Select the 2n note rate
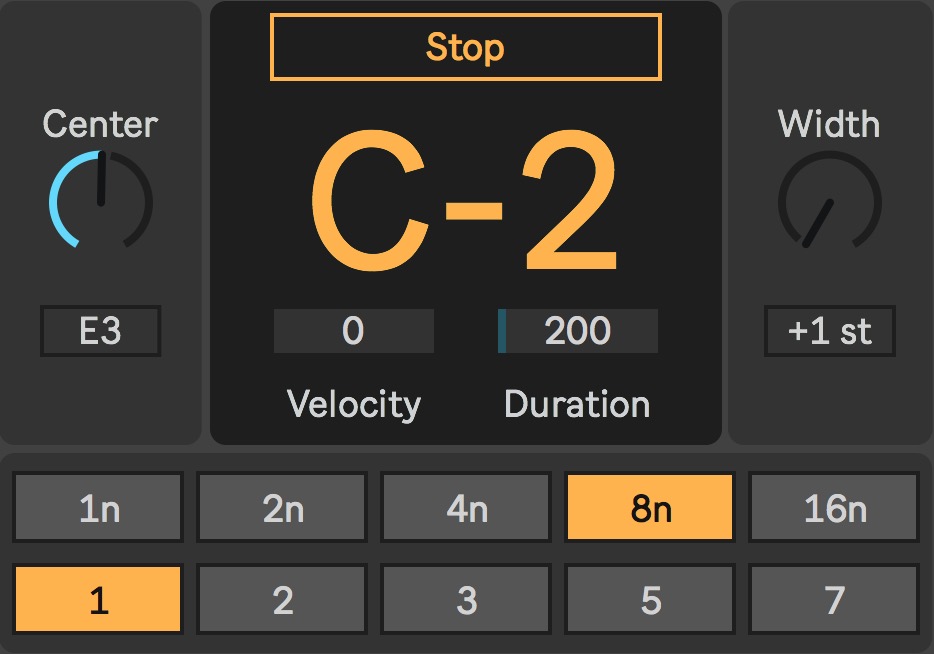The image size is (934, 654). [x=283, y=508]
